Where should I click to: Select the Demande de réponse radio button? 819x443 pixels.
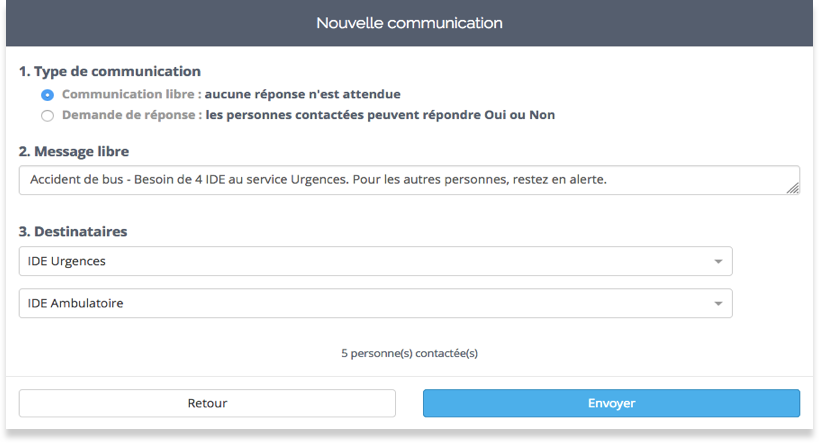(47, 116)
